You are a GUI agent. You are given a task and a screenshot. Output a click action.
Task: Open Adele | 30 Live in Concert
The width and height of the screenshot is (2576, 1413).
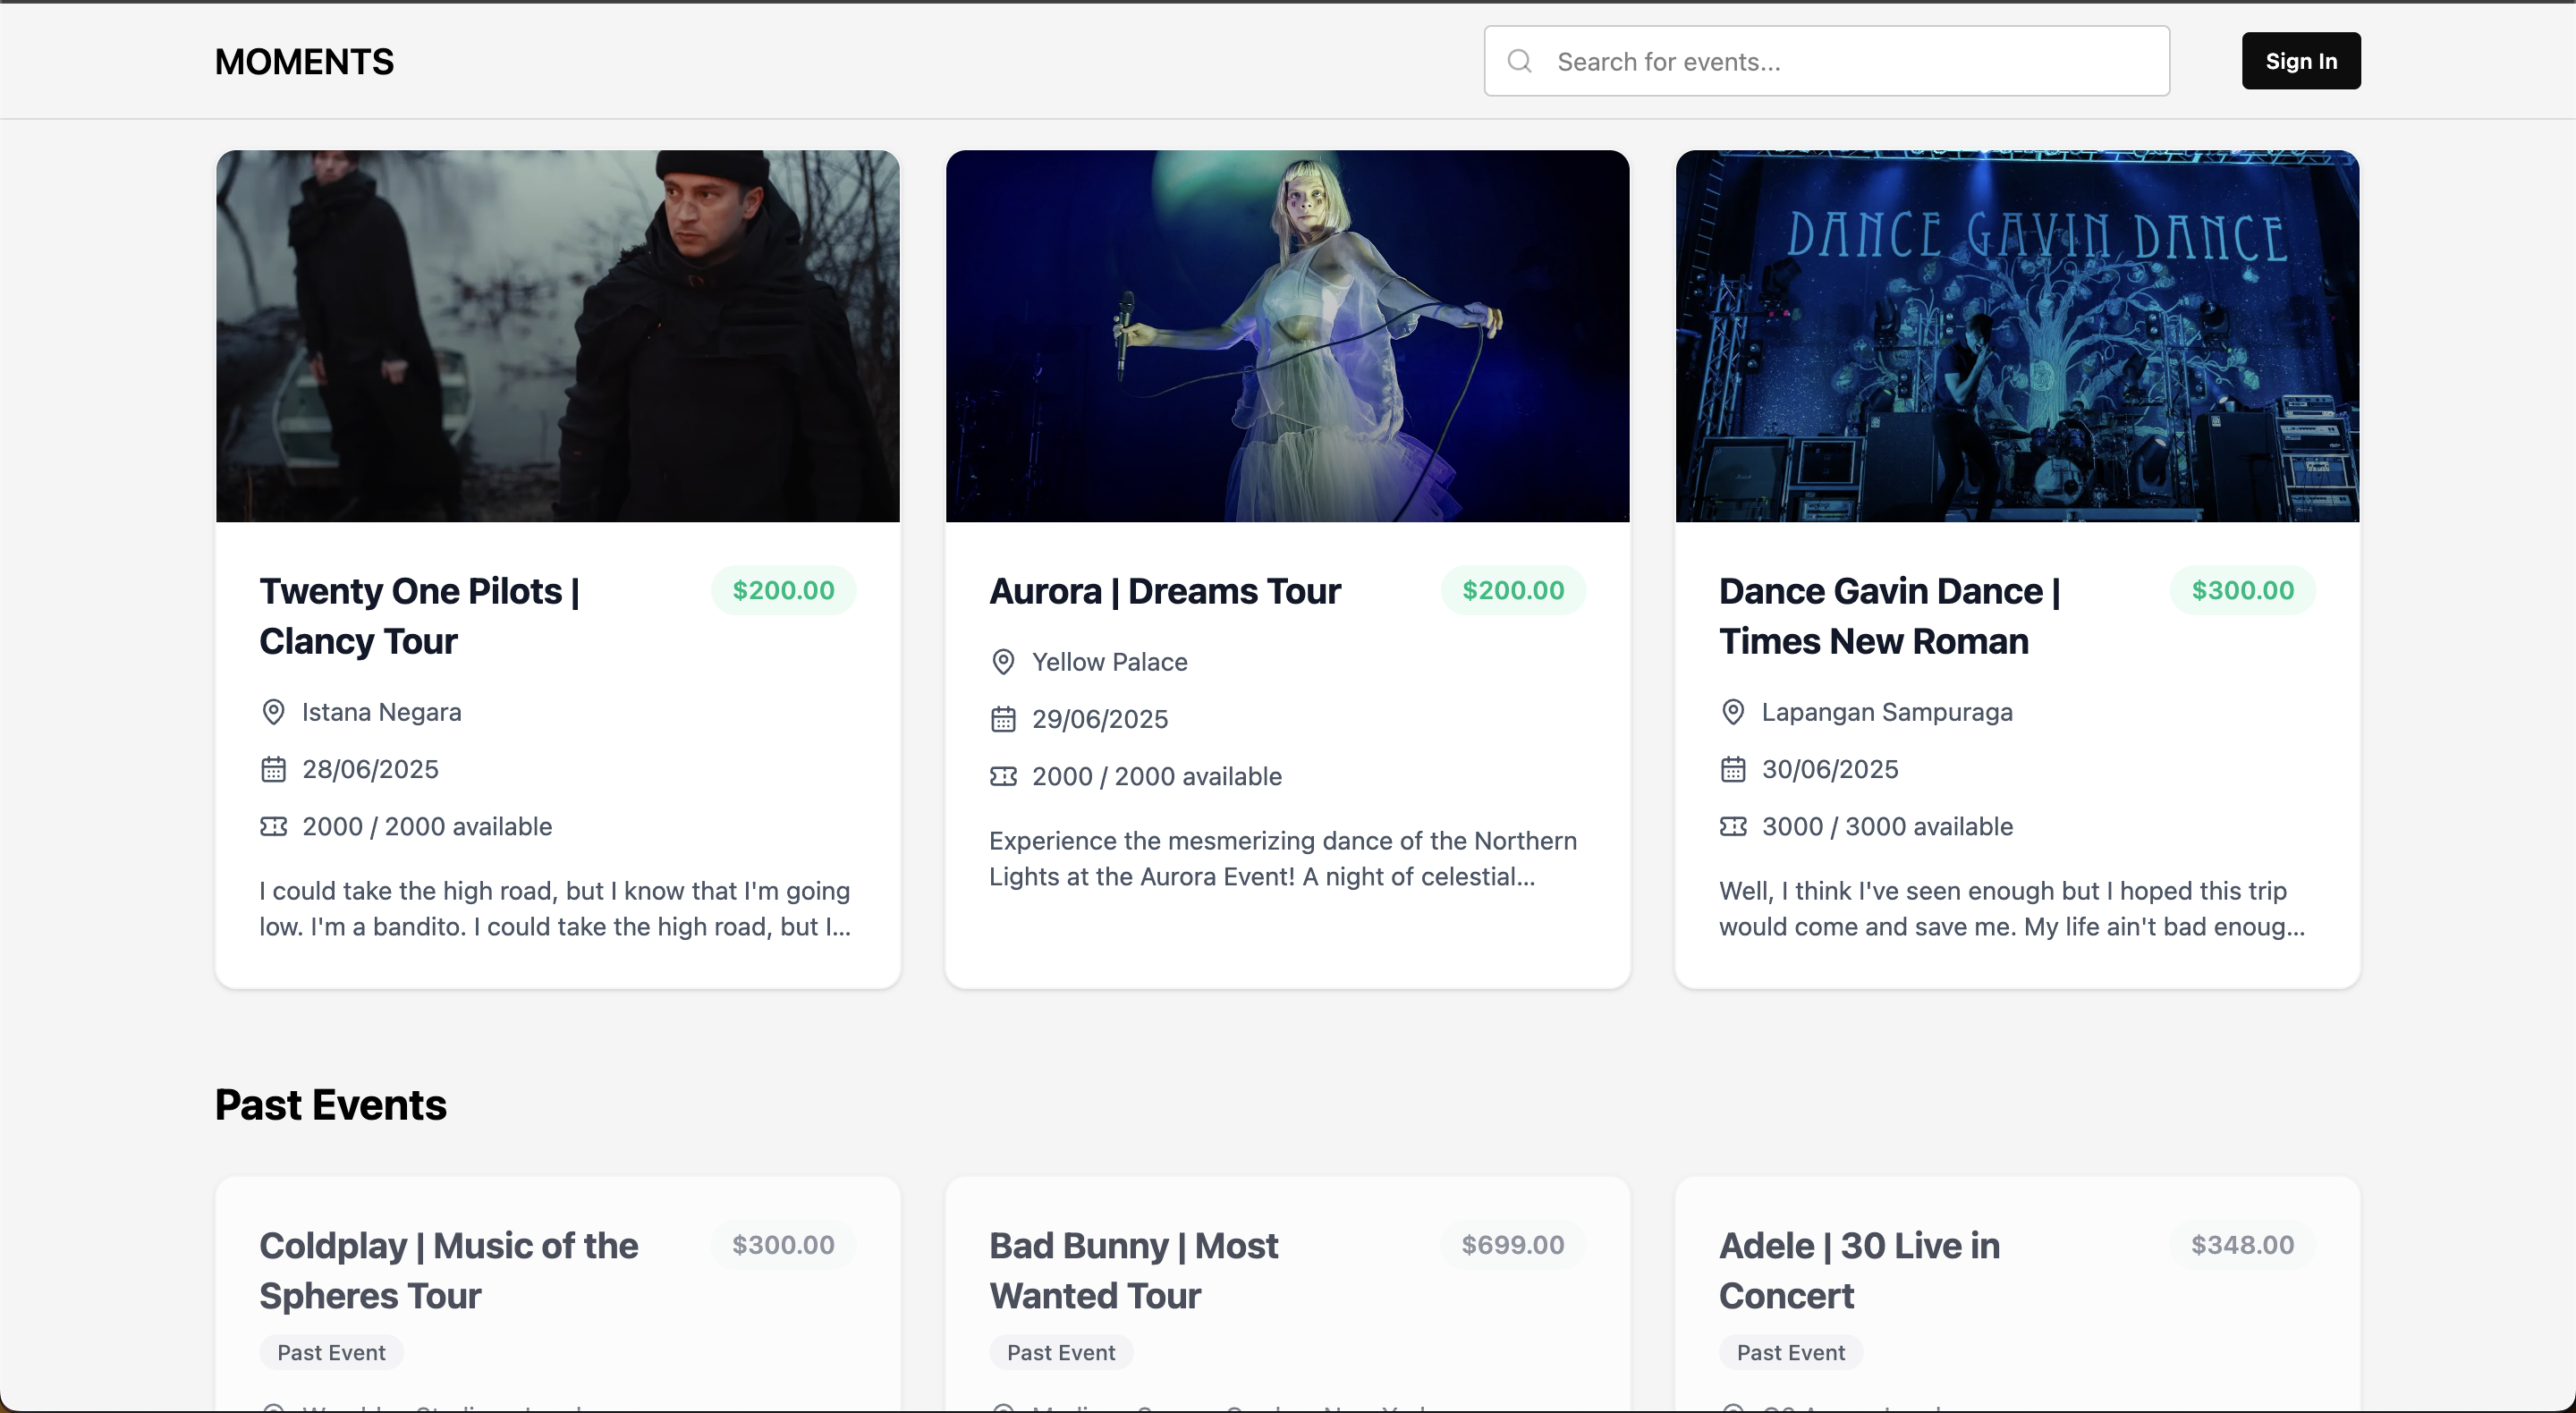(x=1860, y=1271)
